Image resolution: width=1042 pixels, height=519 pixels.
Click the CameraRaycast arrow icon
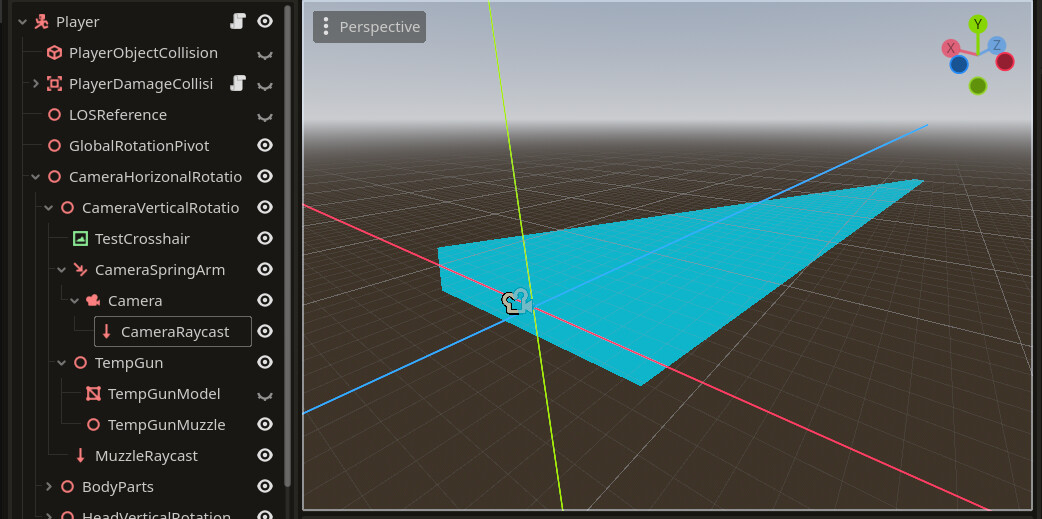(106, 332)
